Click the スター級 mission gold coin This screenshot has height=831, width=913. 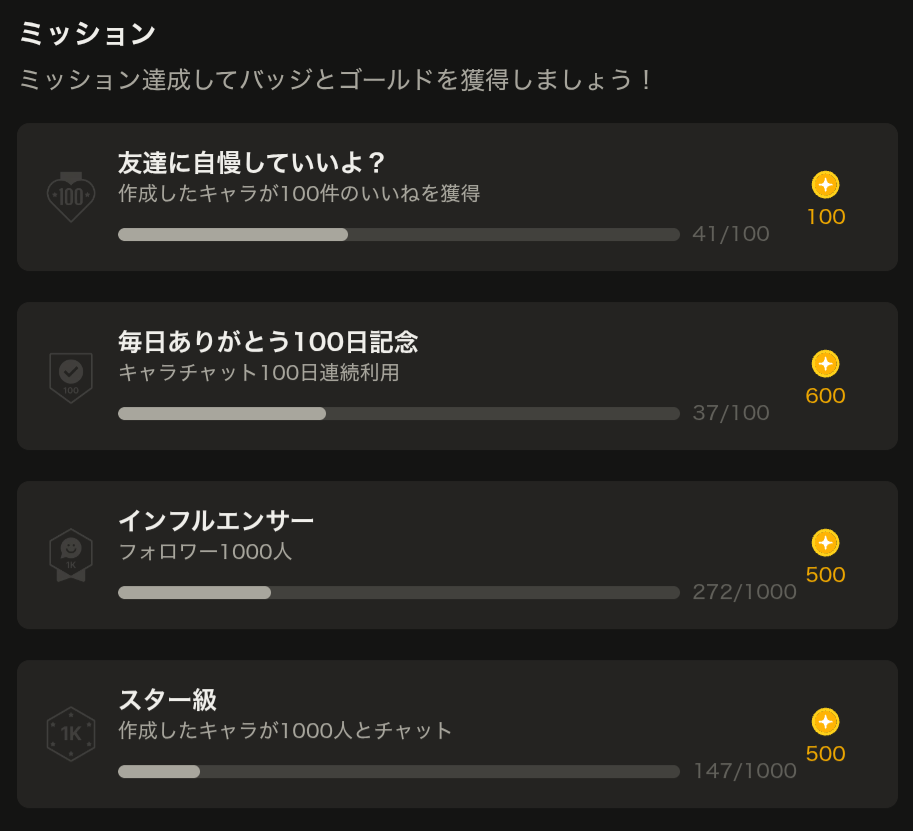click(x=825, y=722)
